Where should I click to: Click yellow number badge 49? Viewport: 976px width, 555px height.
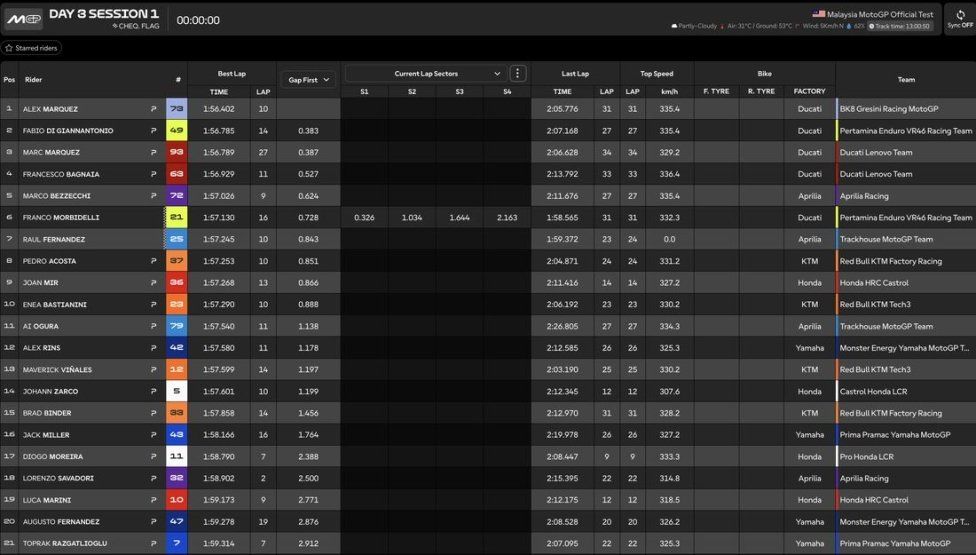(176, 131)
